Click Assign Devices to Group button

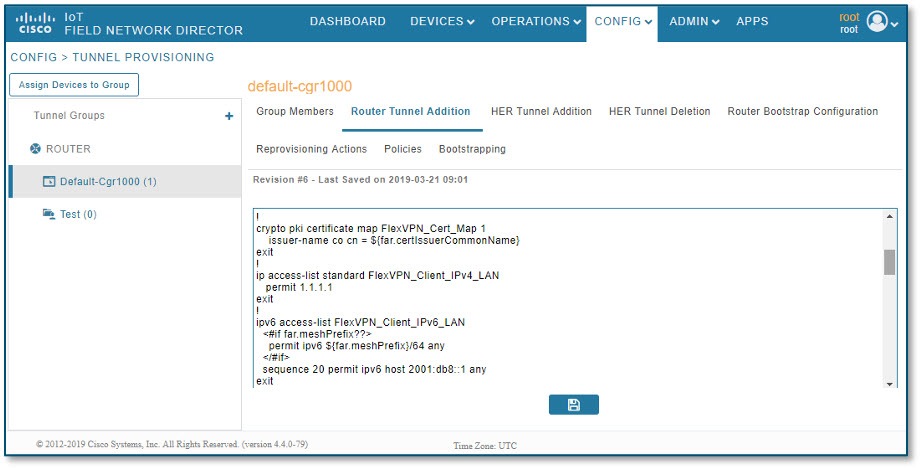pyautogui.click(x=74, y=84)
